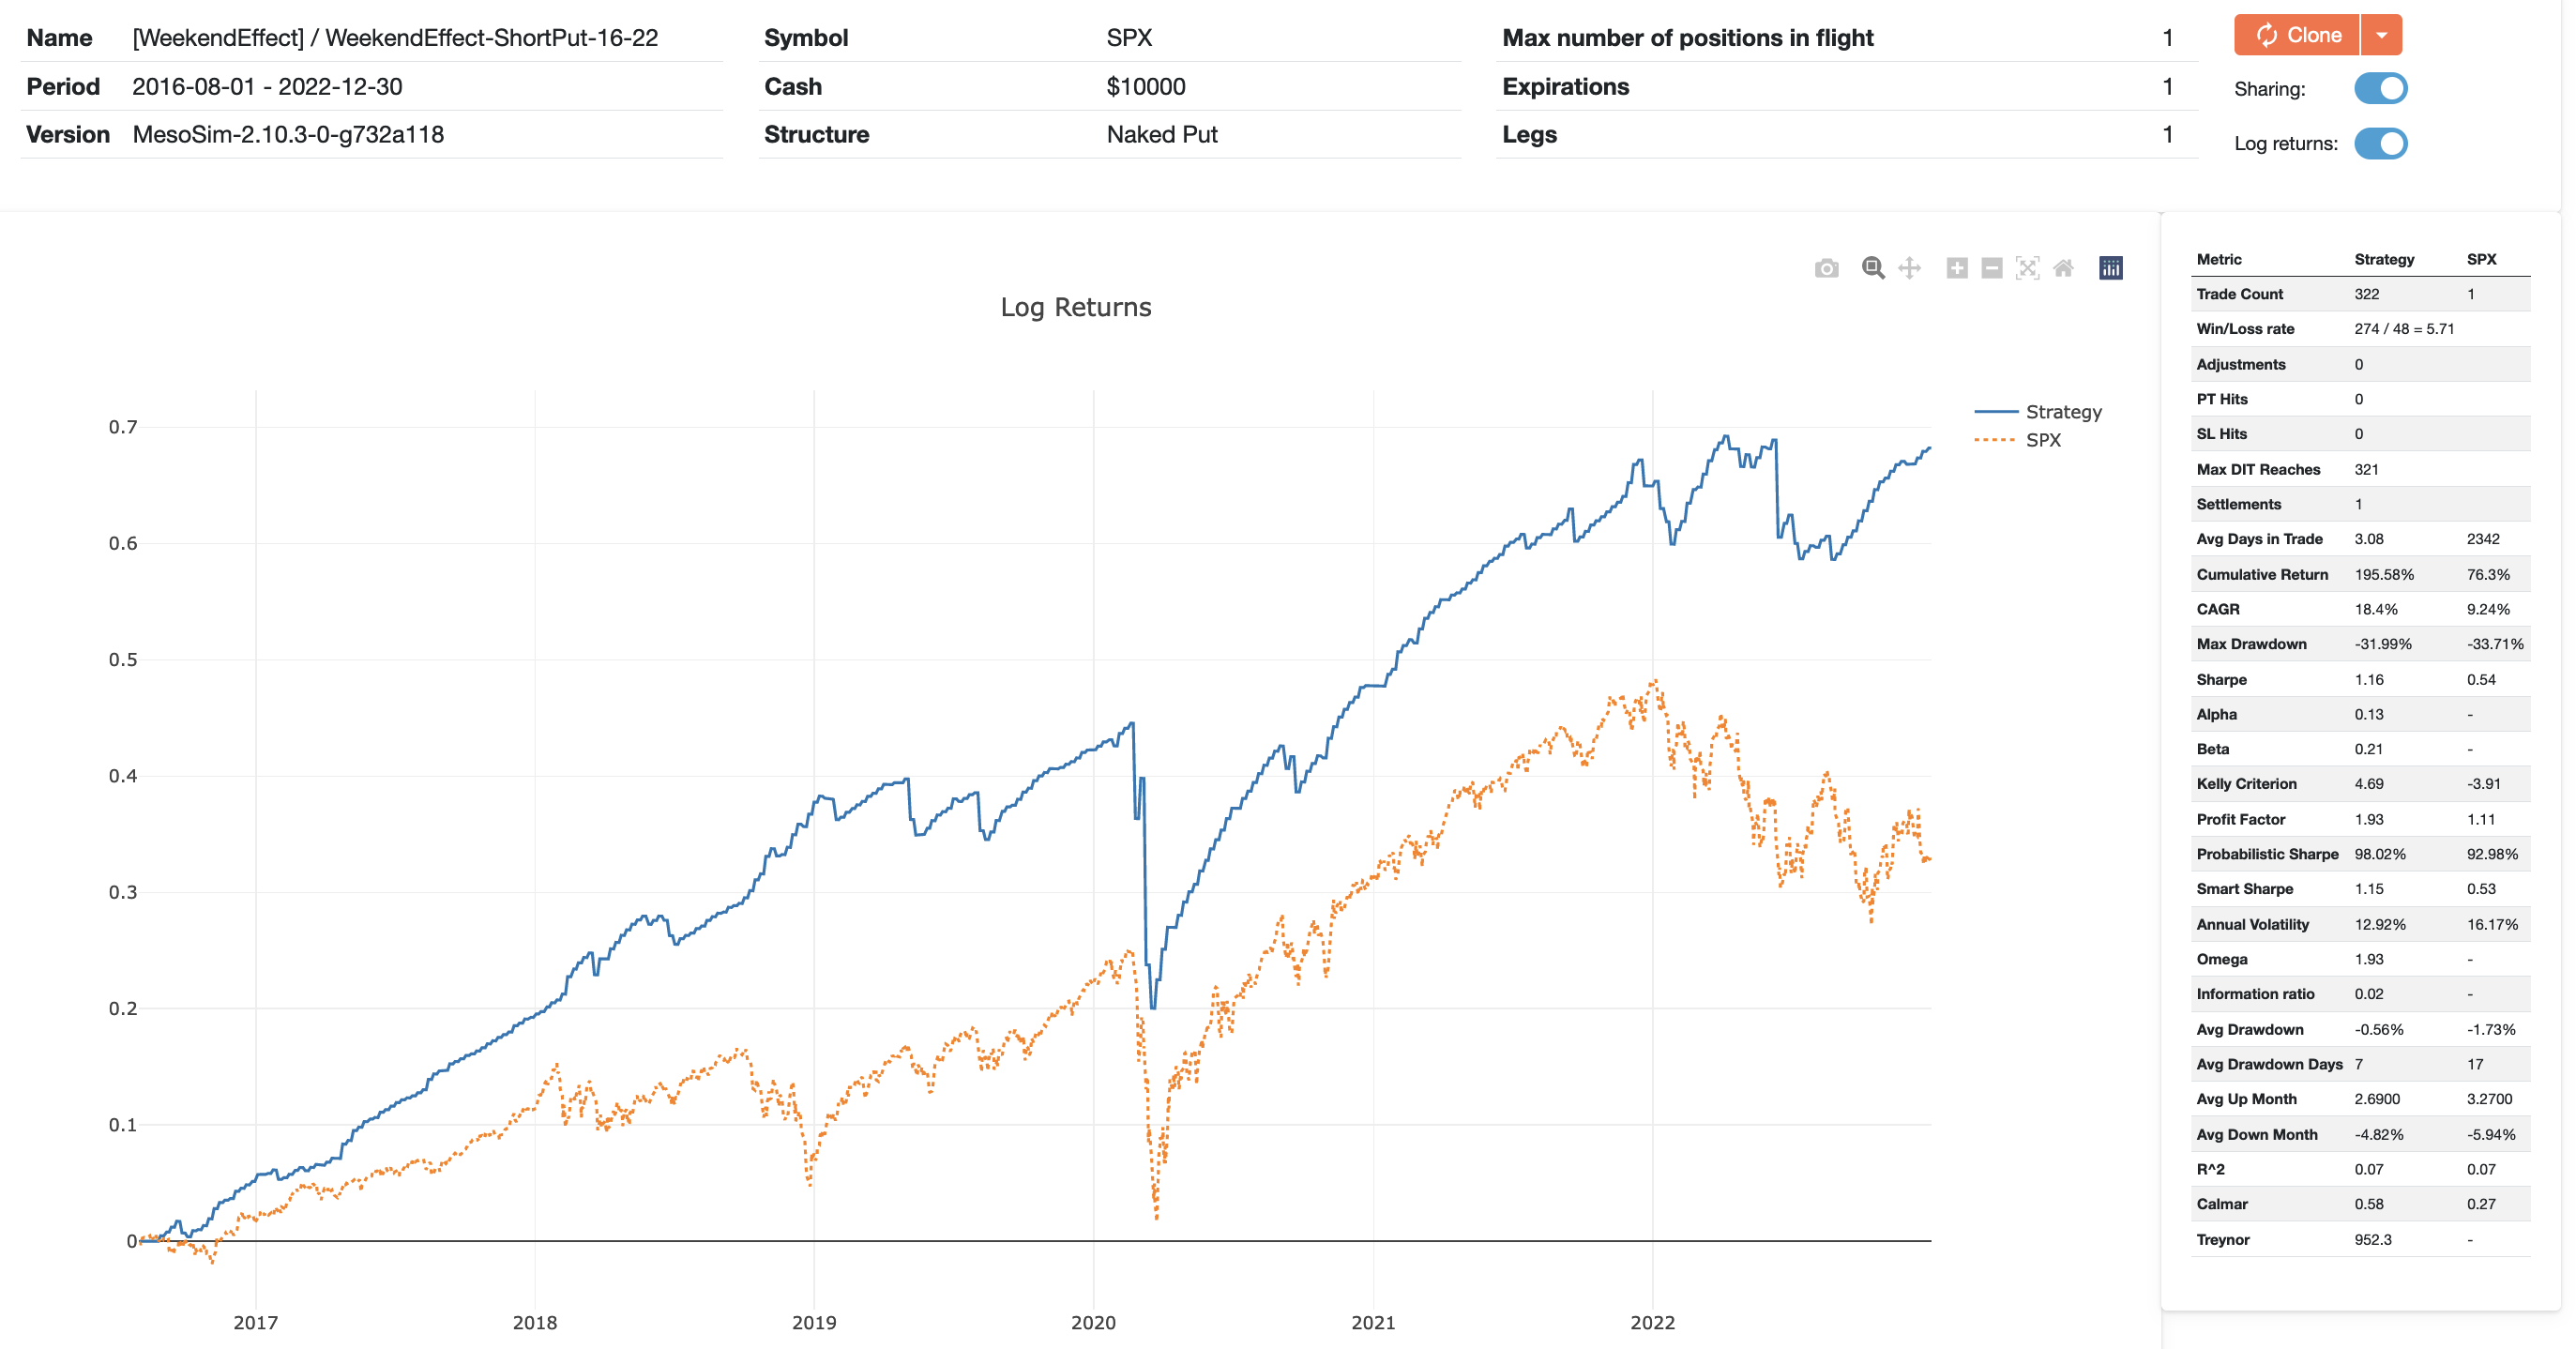Activate the box zoom tool on chart
This screenshot has width=2576, height=1349.
pyautogui.click(x=1872, y=268)
